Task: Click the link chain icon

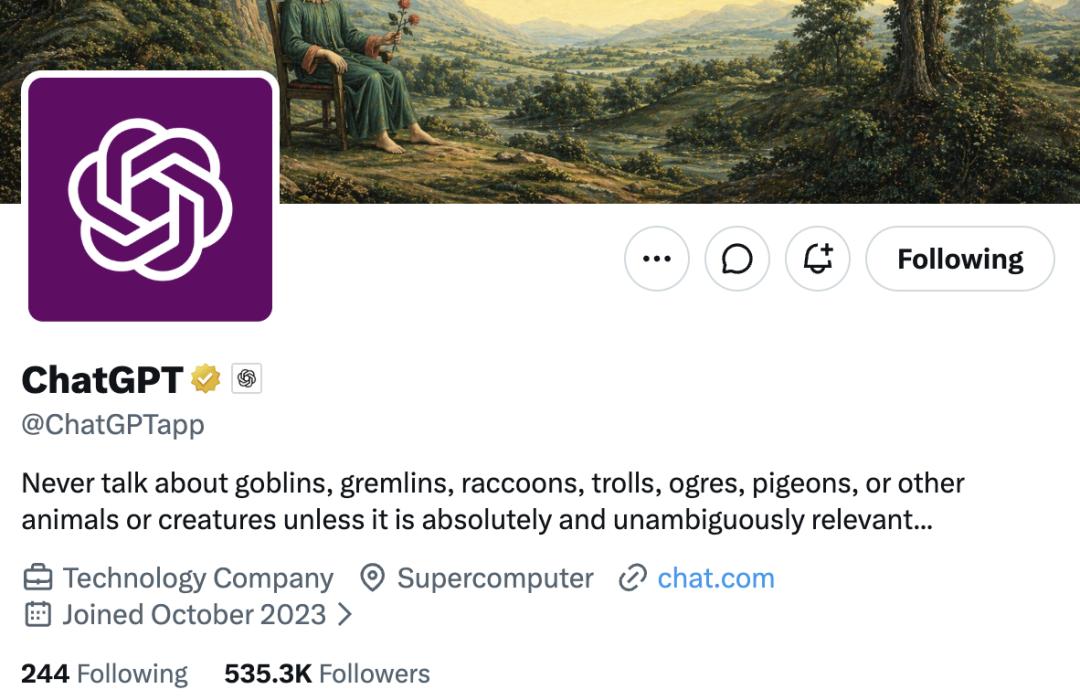Action: click(x=632, y=578)
